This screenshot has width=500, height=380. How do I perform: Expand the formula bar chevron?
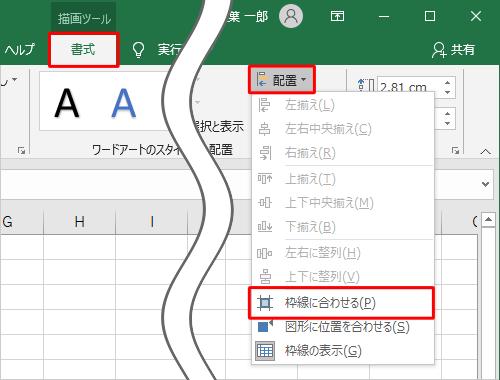(x=485, y=184)
